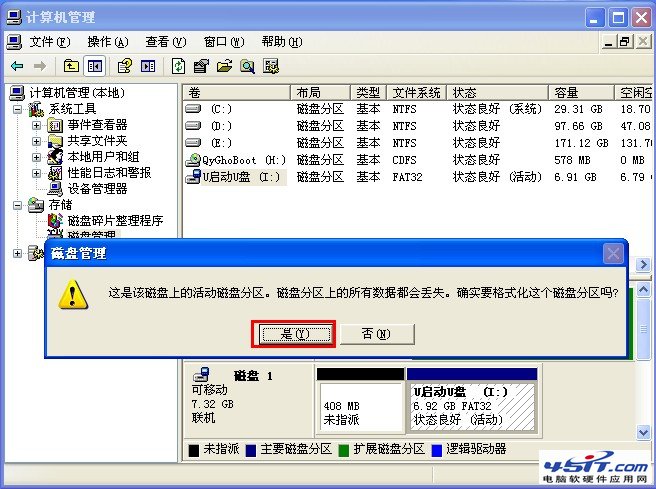The width and height of the screenshot is (656, 489).
Task: Click the 29.31 GB capacity cell
Action: 578,109
